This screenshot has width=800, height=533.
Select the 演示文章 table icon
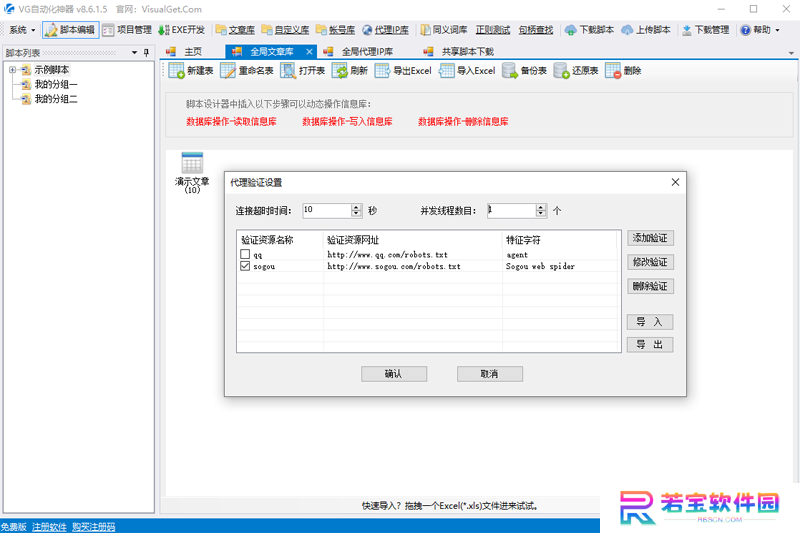point(192,173)
